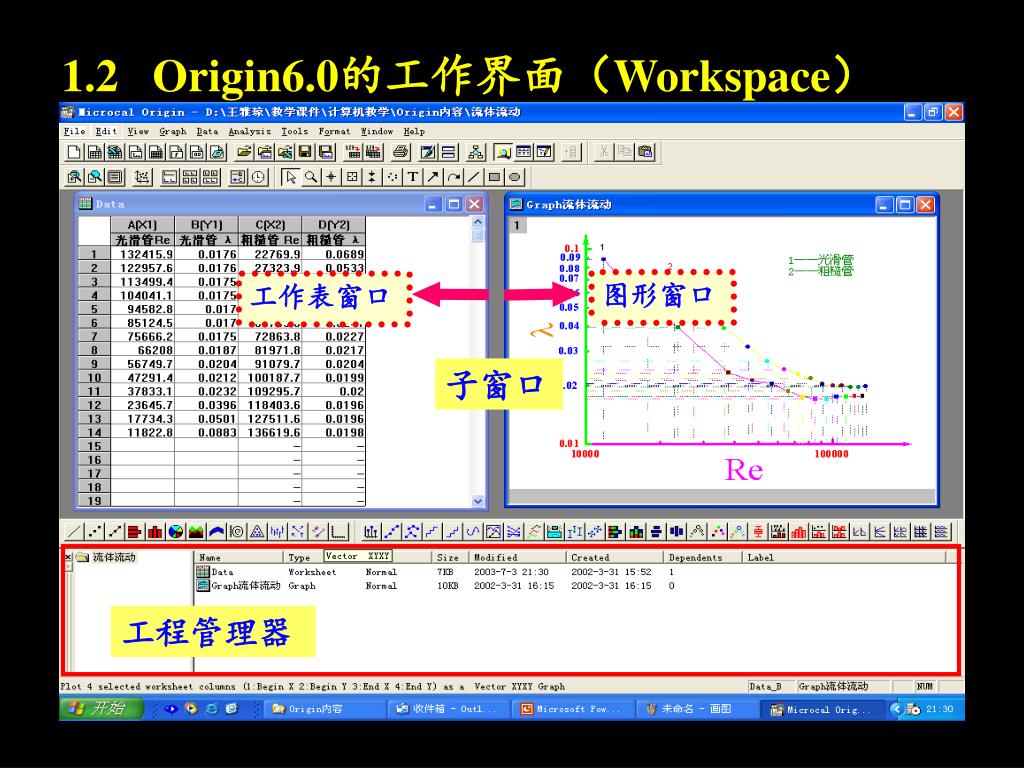This screenshot has height=768, width=1024.
Task: Select the magnifier Enlarger tool
Action: (x=312, y=177)
